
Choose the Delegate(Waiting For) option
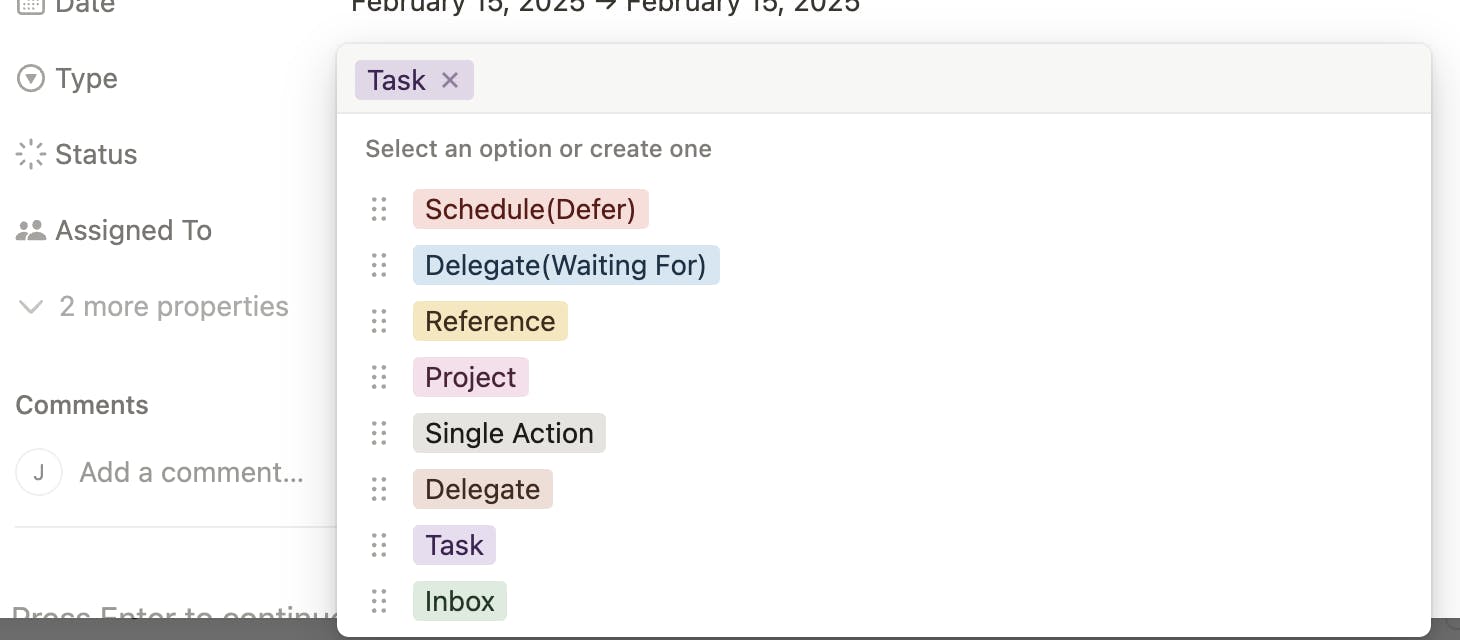(x=565, y=265)
